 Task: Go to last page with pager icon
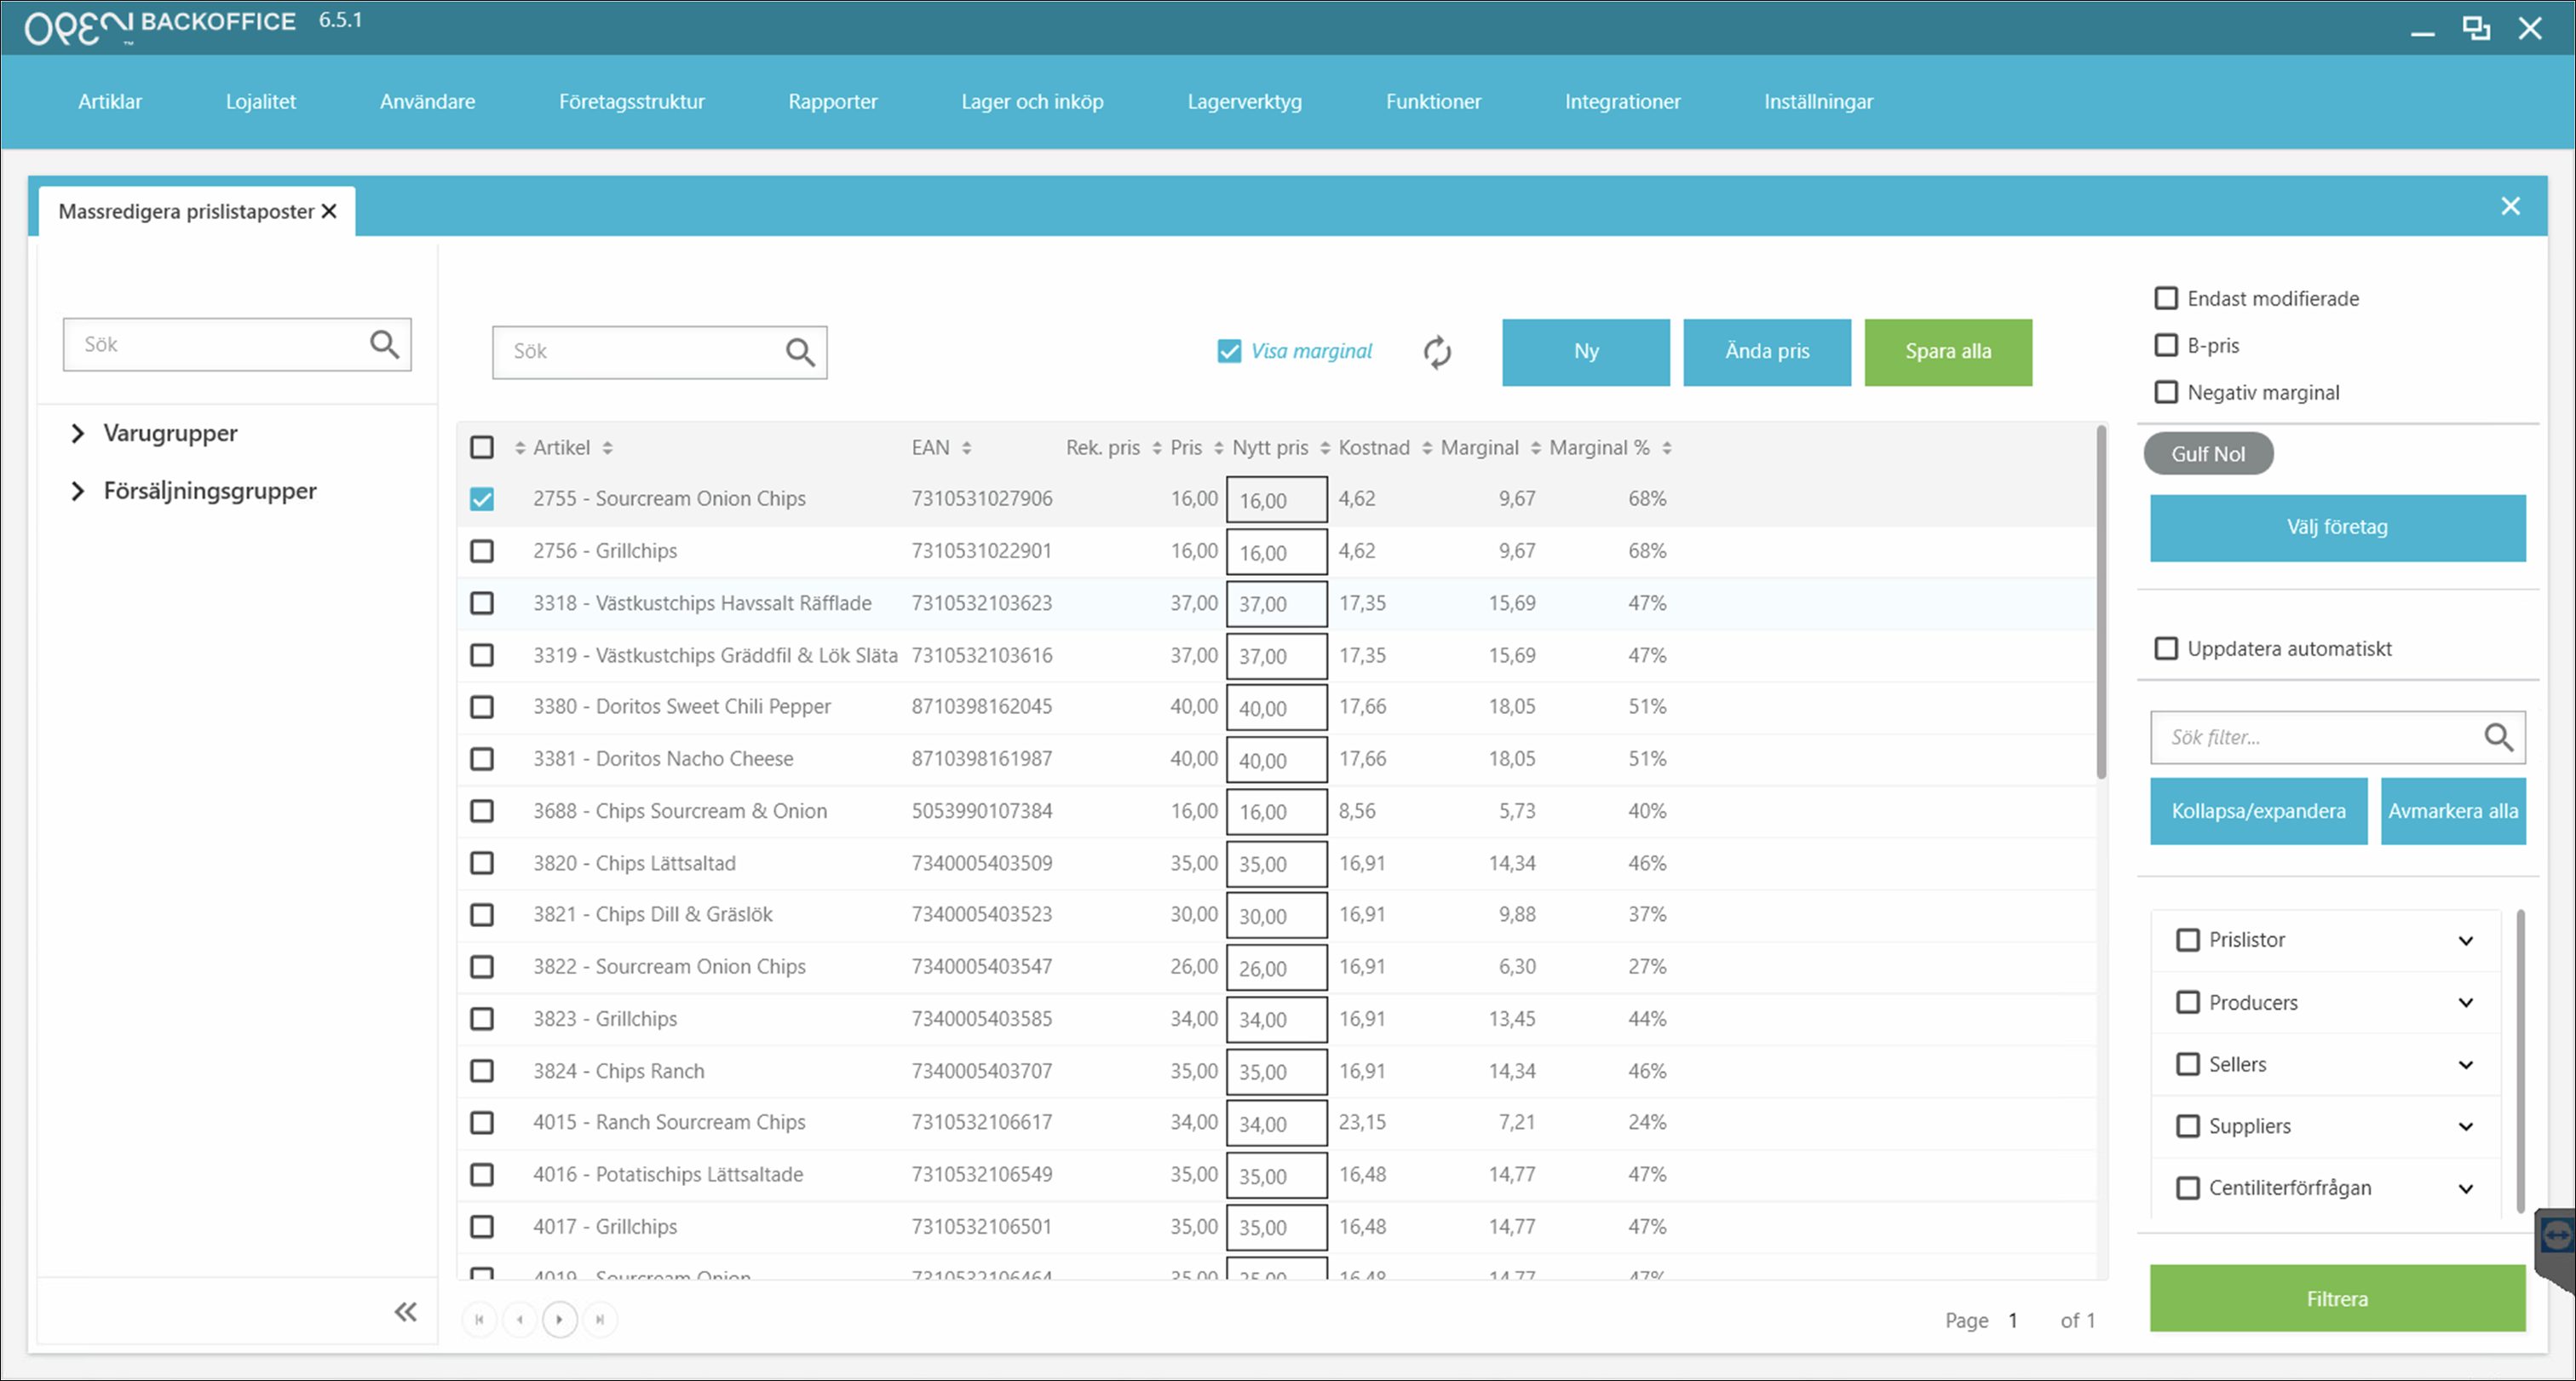click(600, 1320)
